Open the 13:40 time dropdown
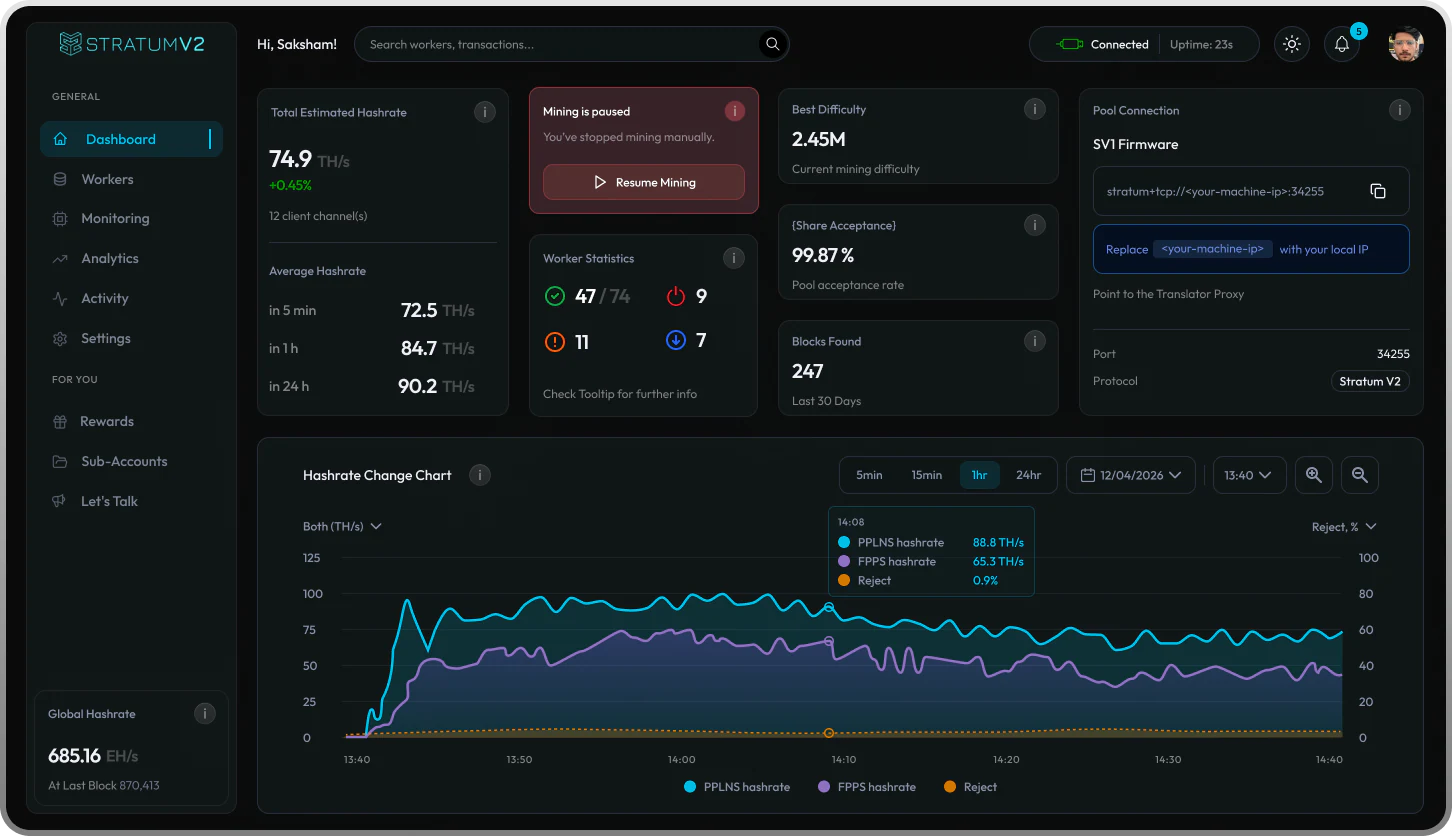Screen dimensions: 1452x836 pyautogui.click(x=1249, y=475)
